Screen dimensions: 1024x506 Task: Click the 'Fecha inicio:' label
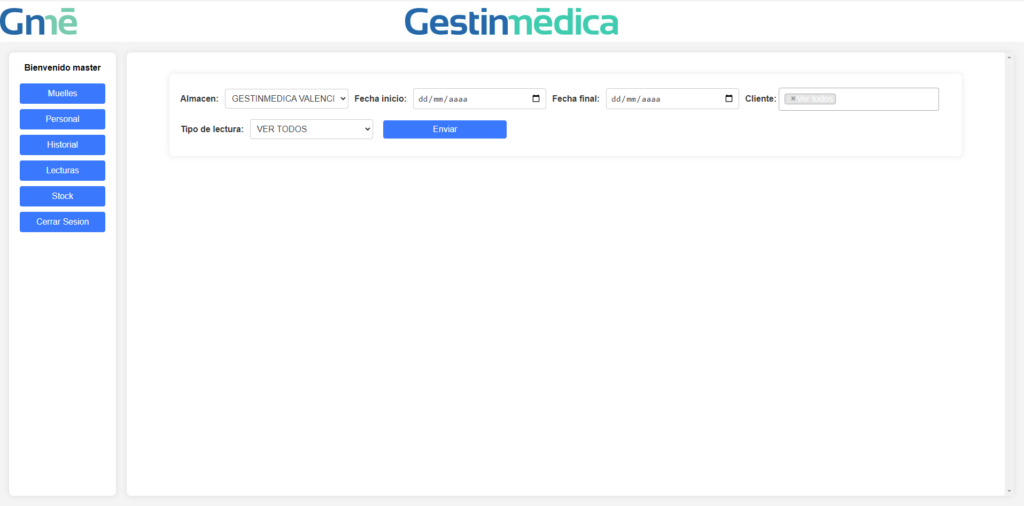click(x=381, y=99)
